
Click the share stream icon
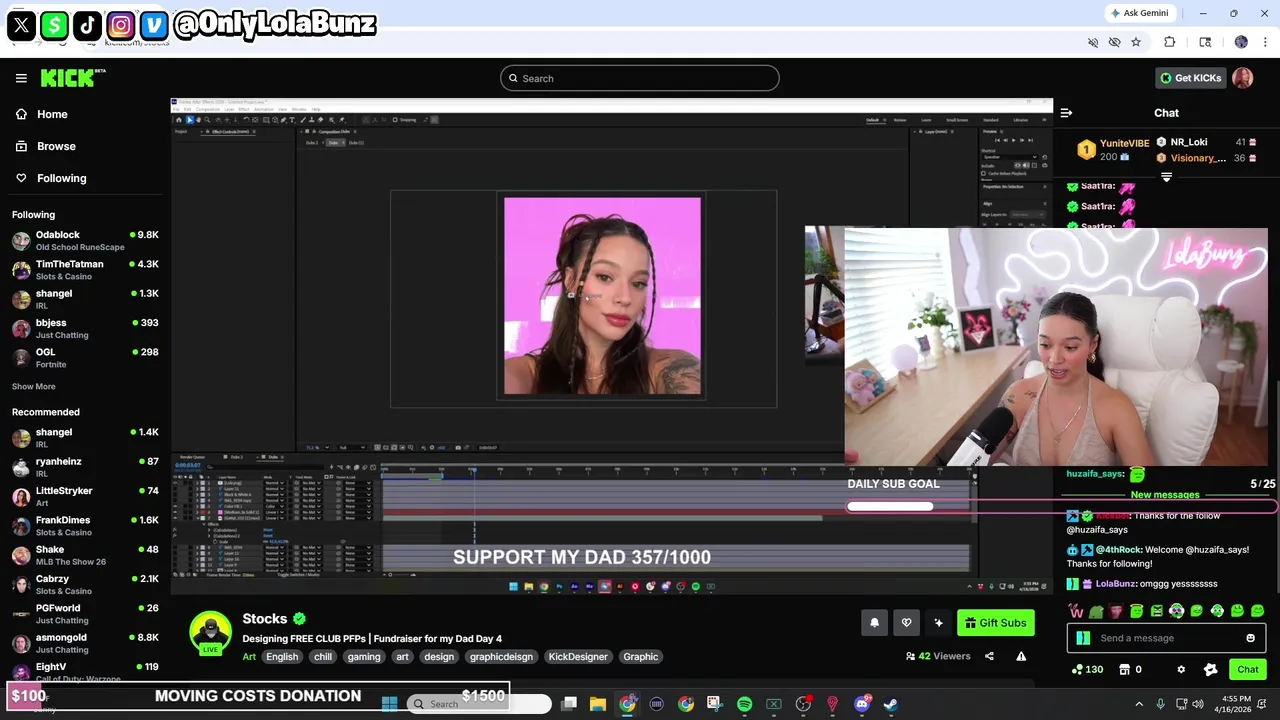(x=989, y=656)
